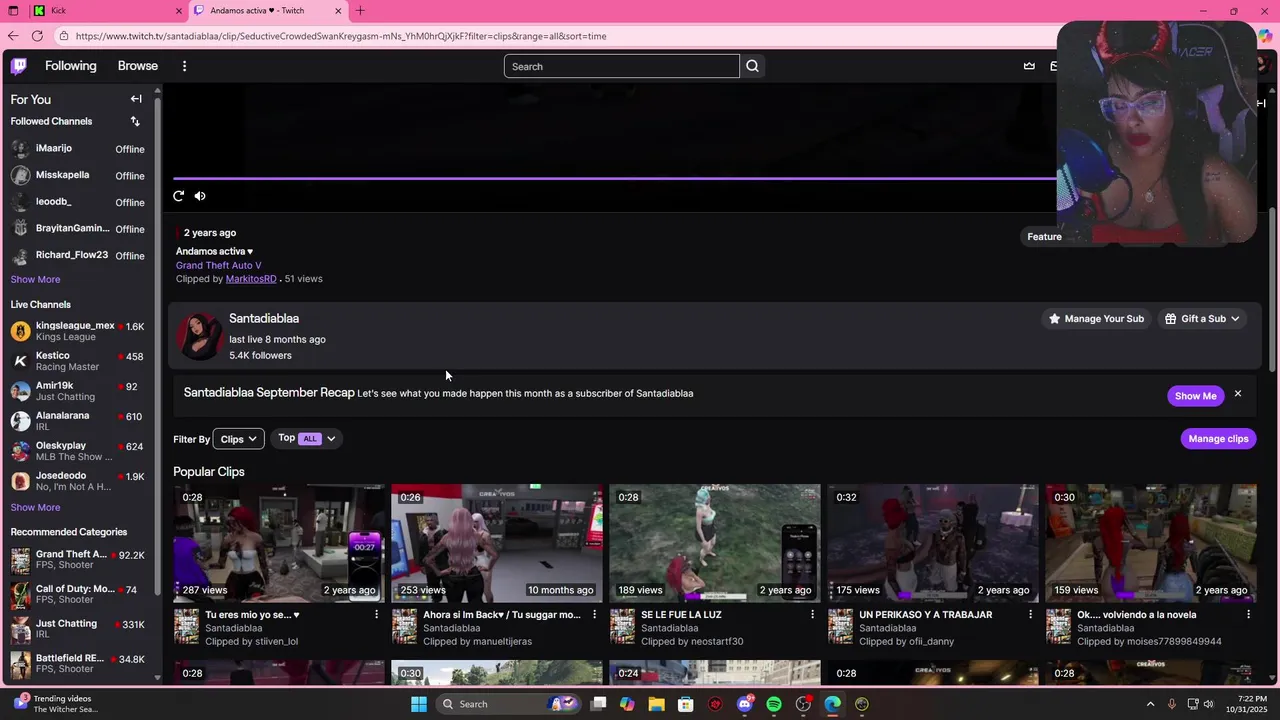Open Richard_Flow23 followed channel
Viewport: 1280px width, 720px height.
[x=78, y=255]
